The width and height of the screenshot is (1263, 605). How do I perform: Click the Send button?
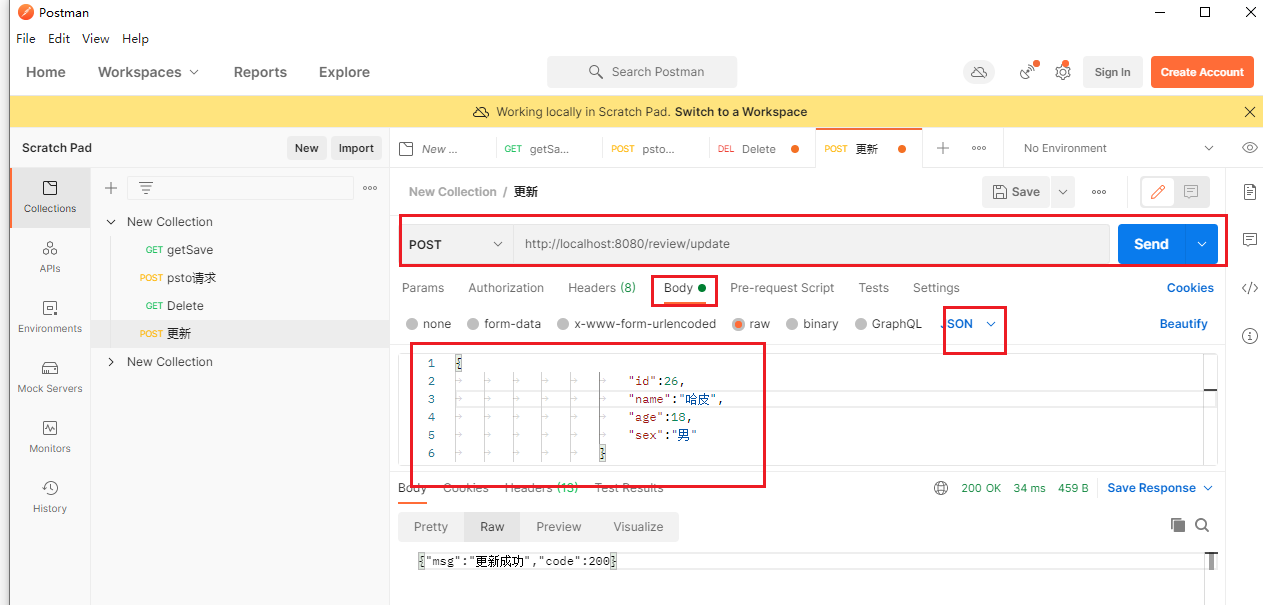[1151, 244]
